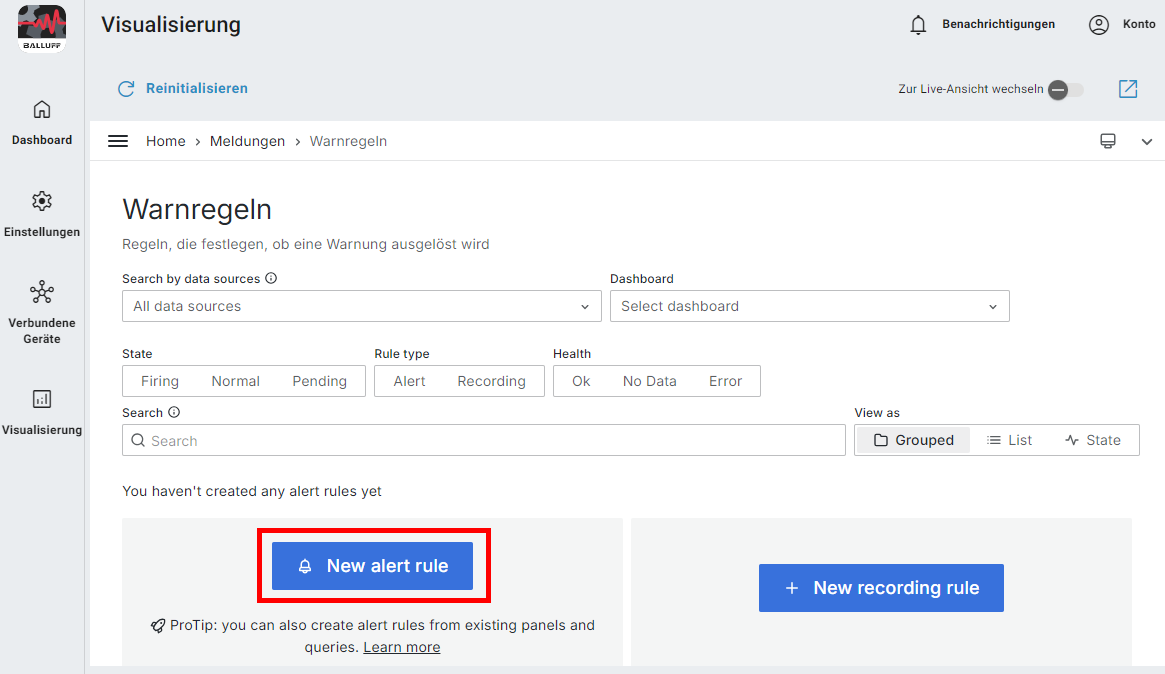The image size is (1165, 674).
Task: Select Firing state filter
Action: click(160, 381)
